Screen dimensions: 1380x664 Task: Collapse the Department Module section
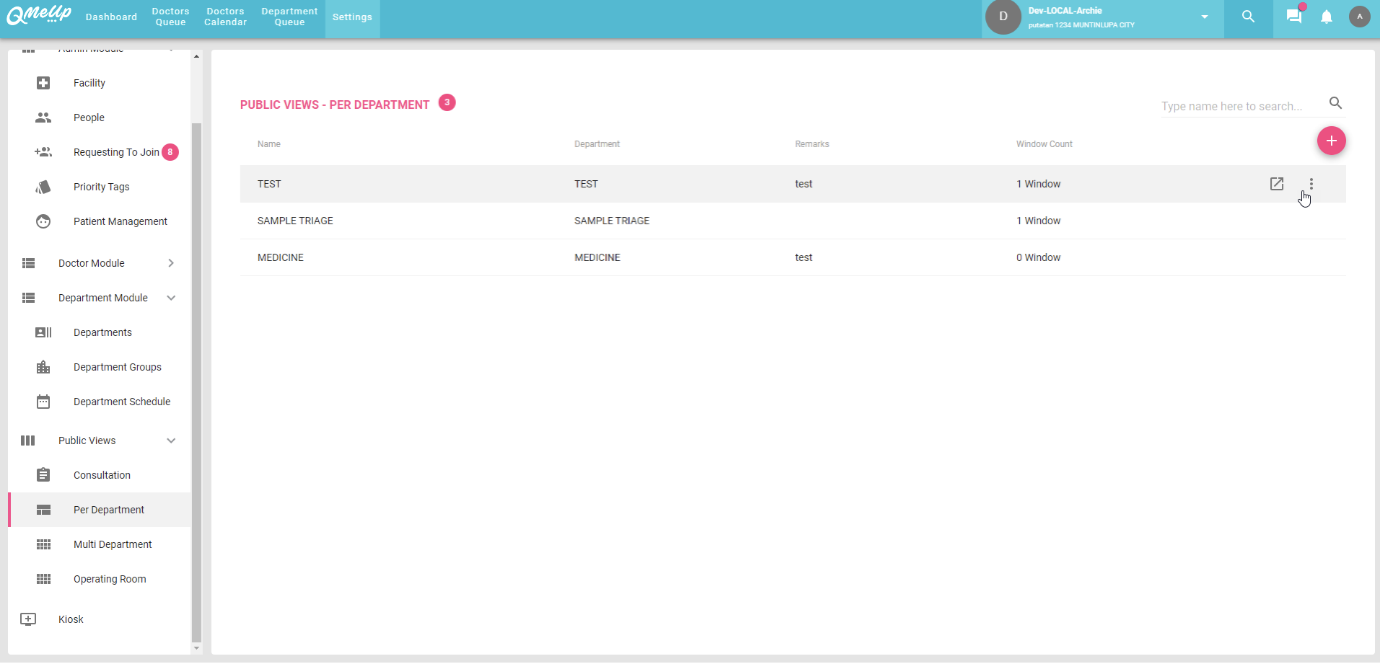pyautogui.click(x=171, y=298)
